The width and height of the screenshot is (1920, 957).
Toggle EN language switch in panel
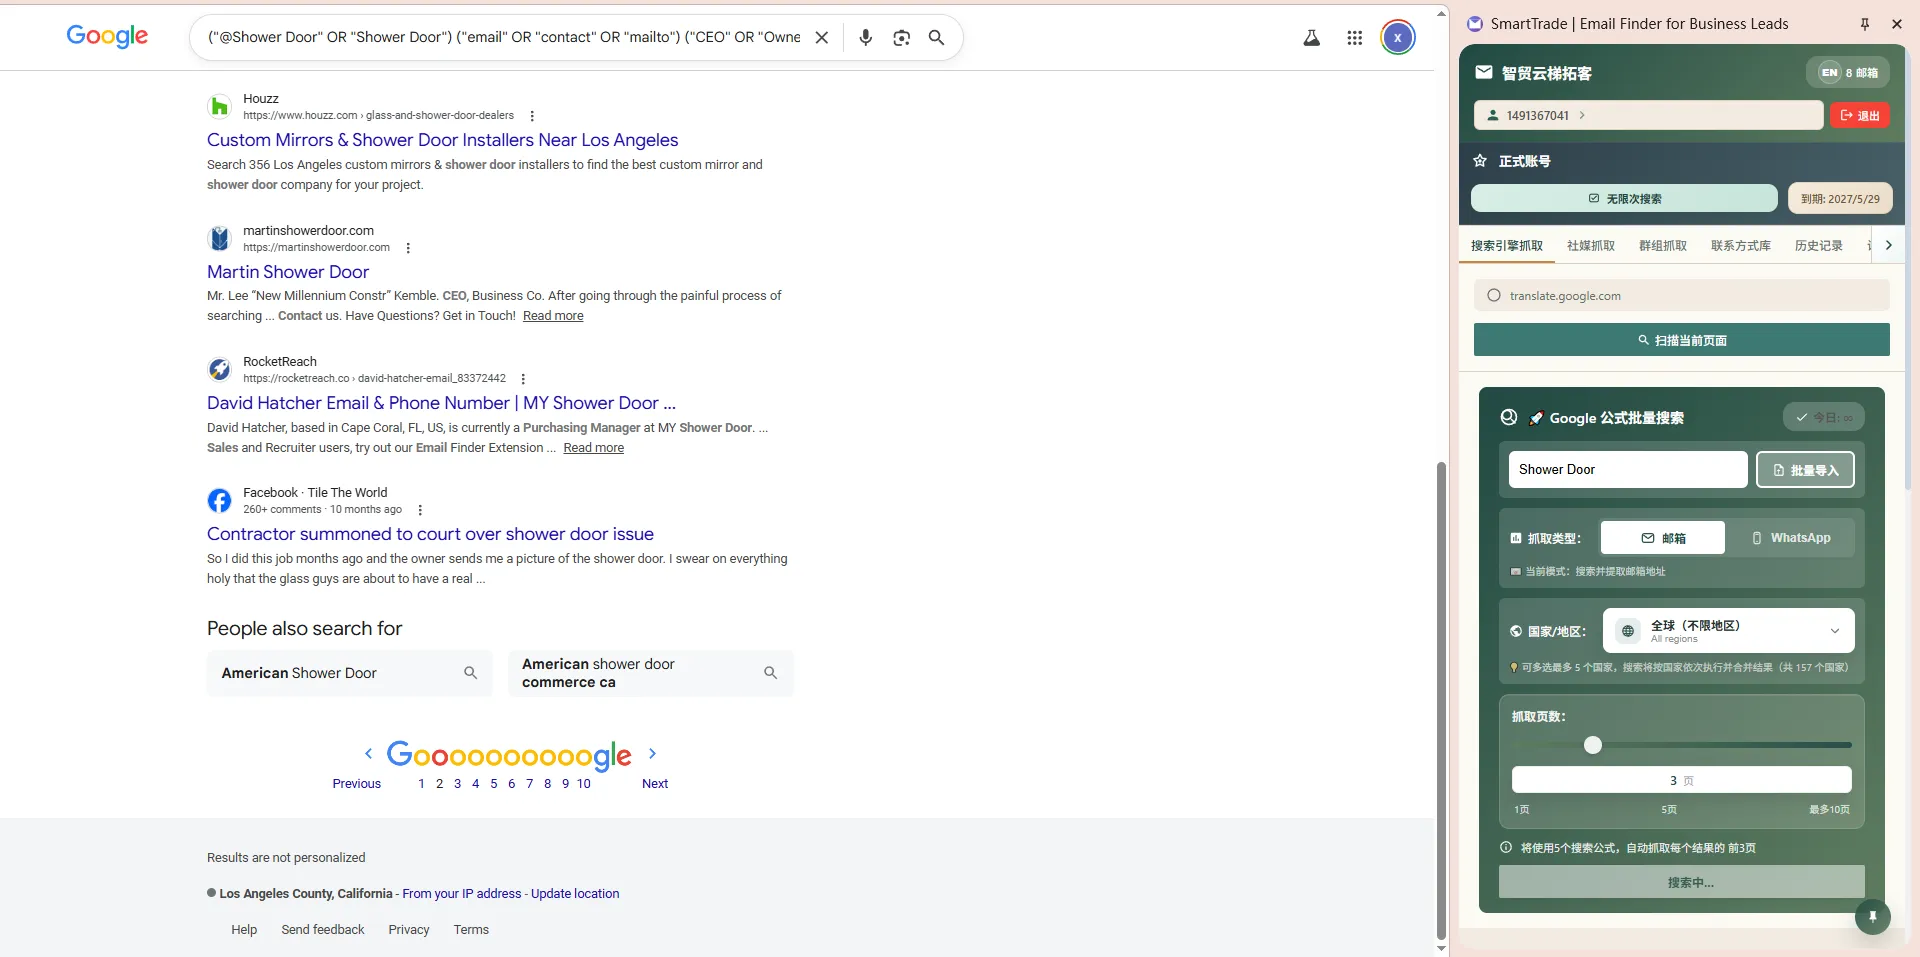pyautogui.click(x=1829, y=72)
